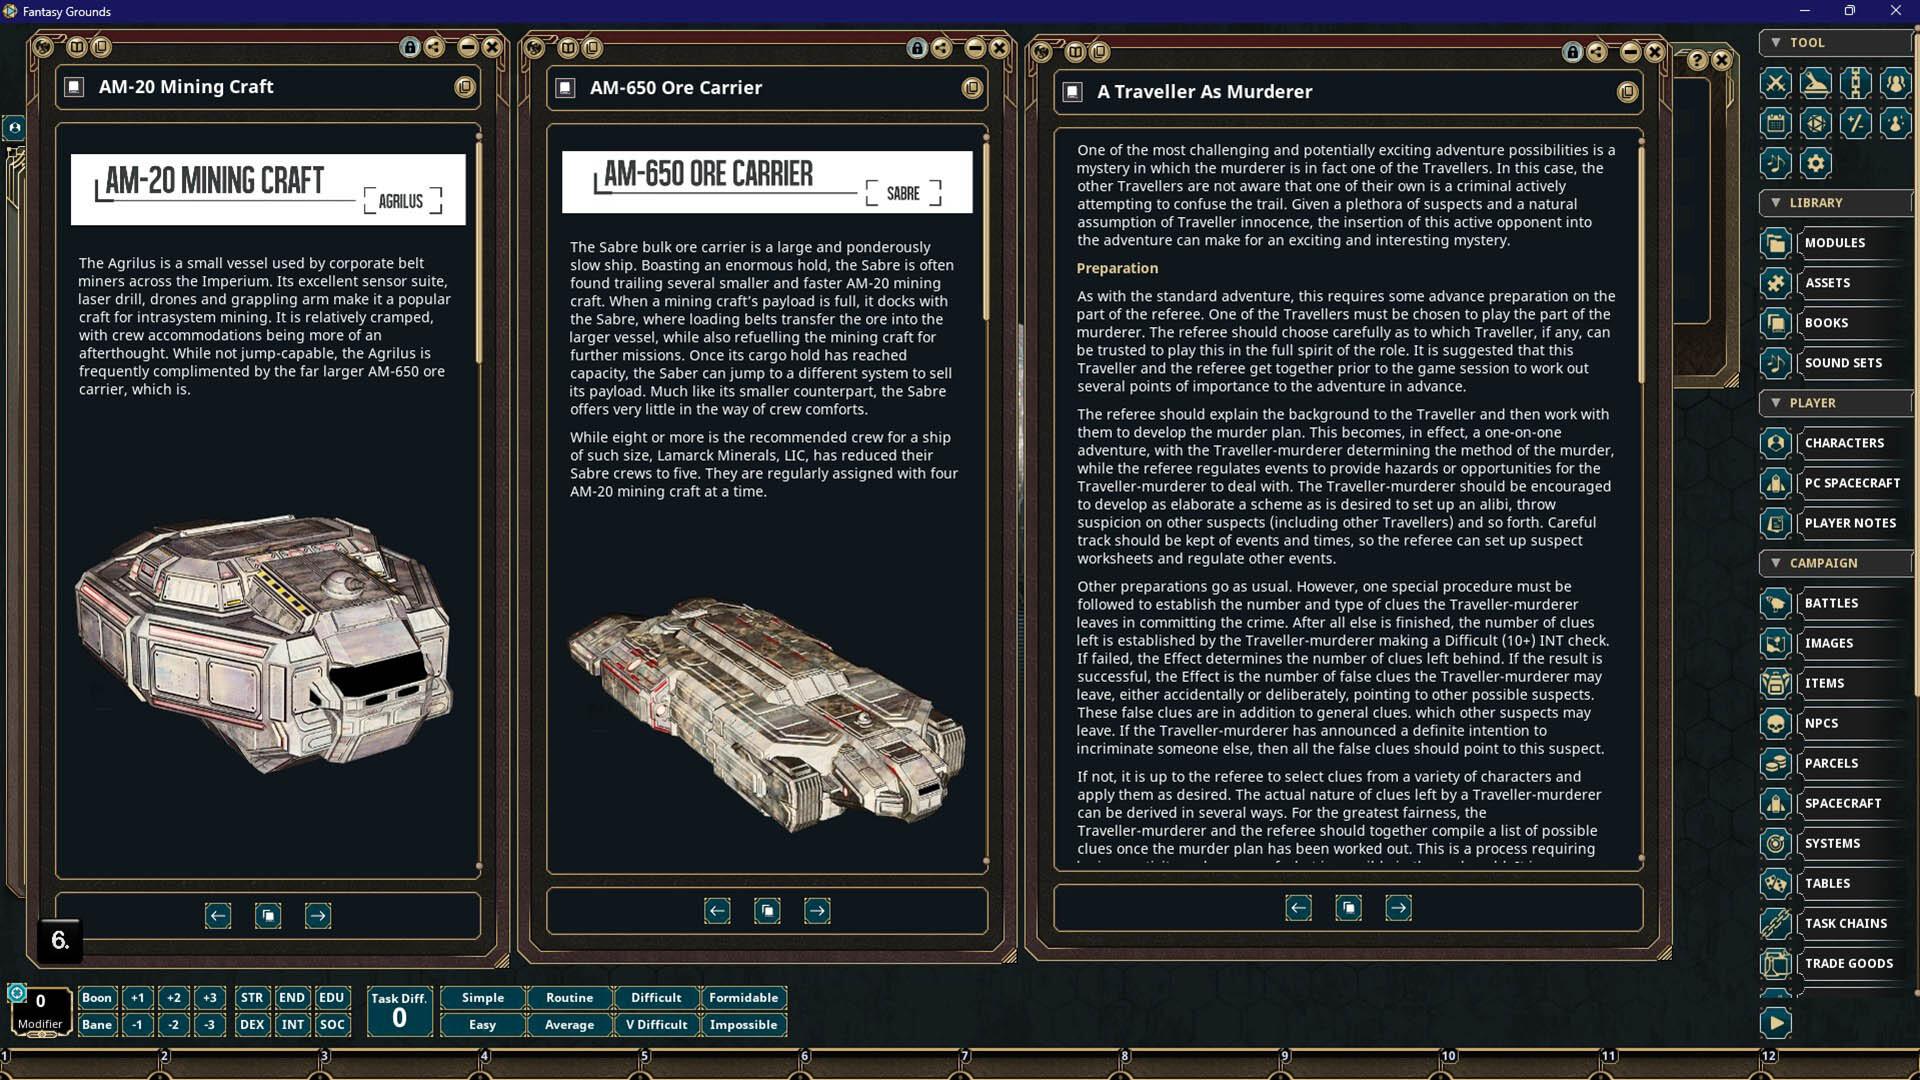
Task: Open the NPCs campaign icon
Action: coord(1775,723)
